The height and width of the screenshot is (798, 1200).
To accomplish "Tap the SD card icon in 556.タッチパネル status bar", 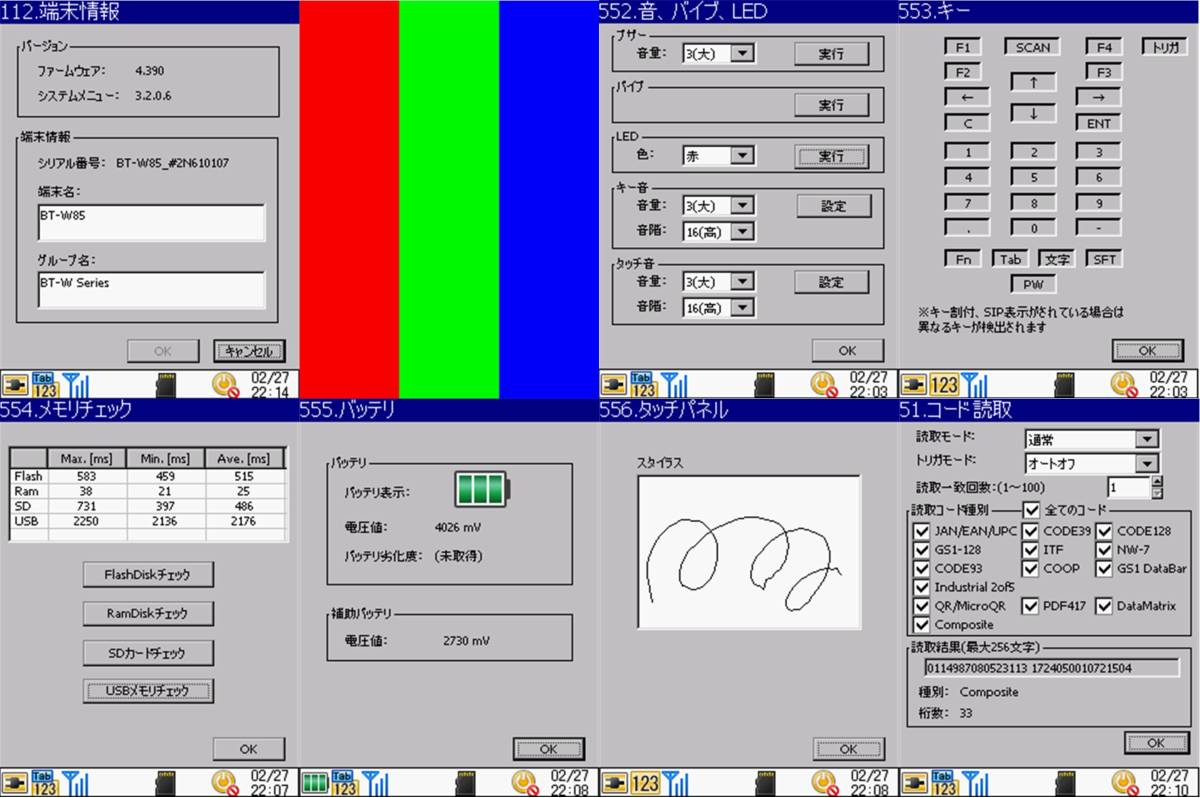I will tap(765, 783).
